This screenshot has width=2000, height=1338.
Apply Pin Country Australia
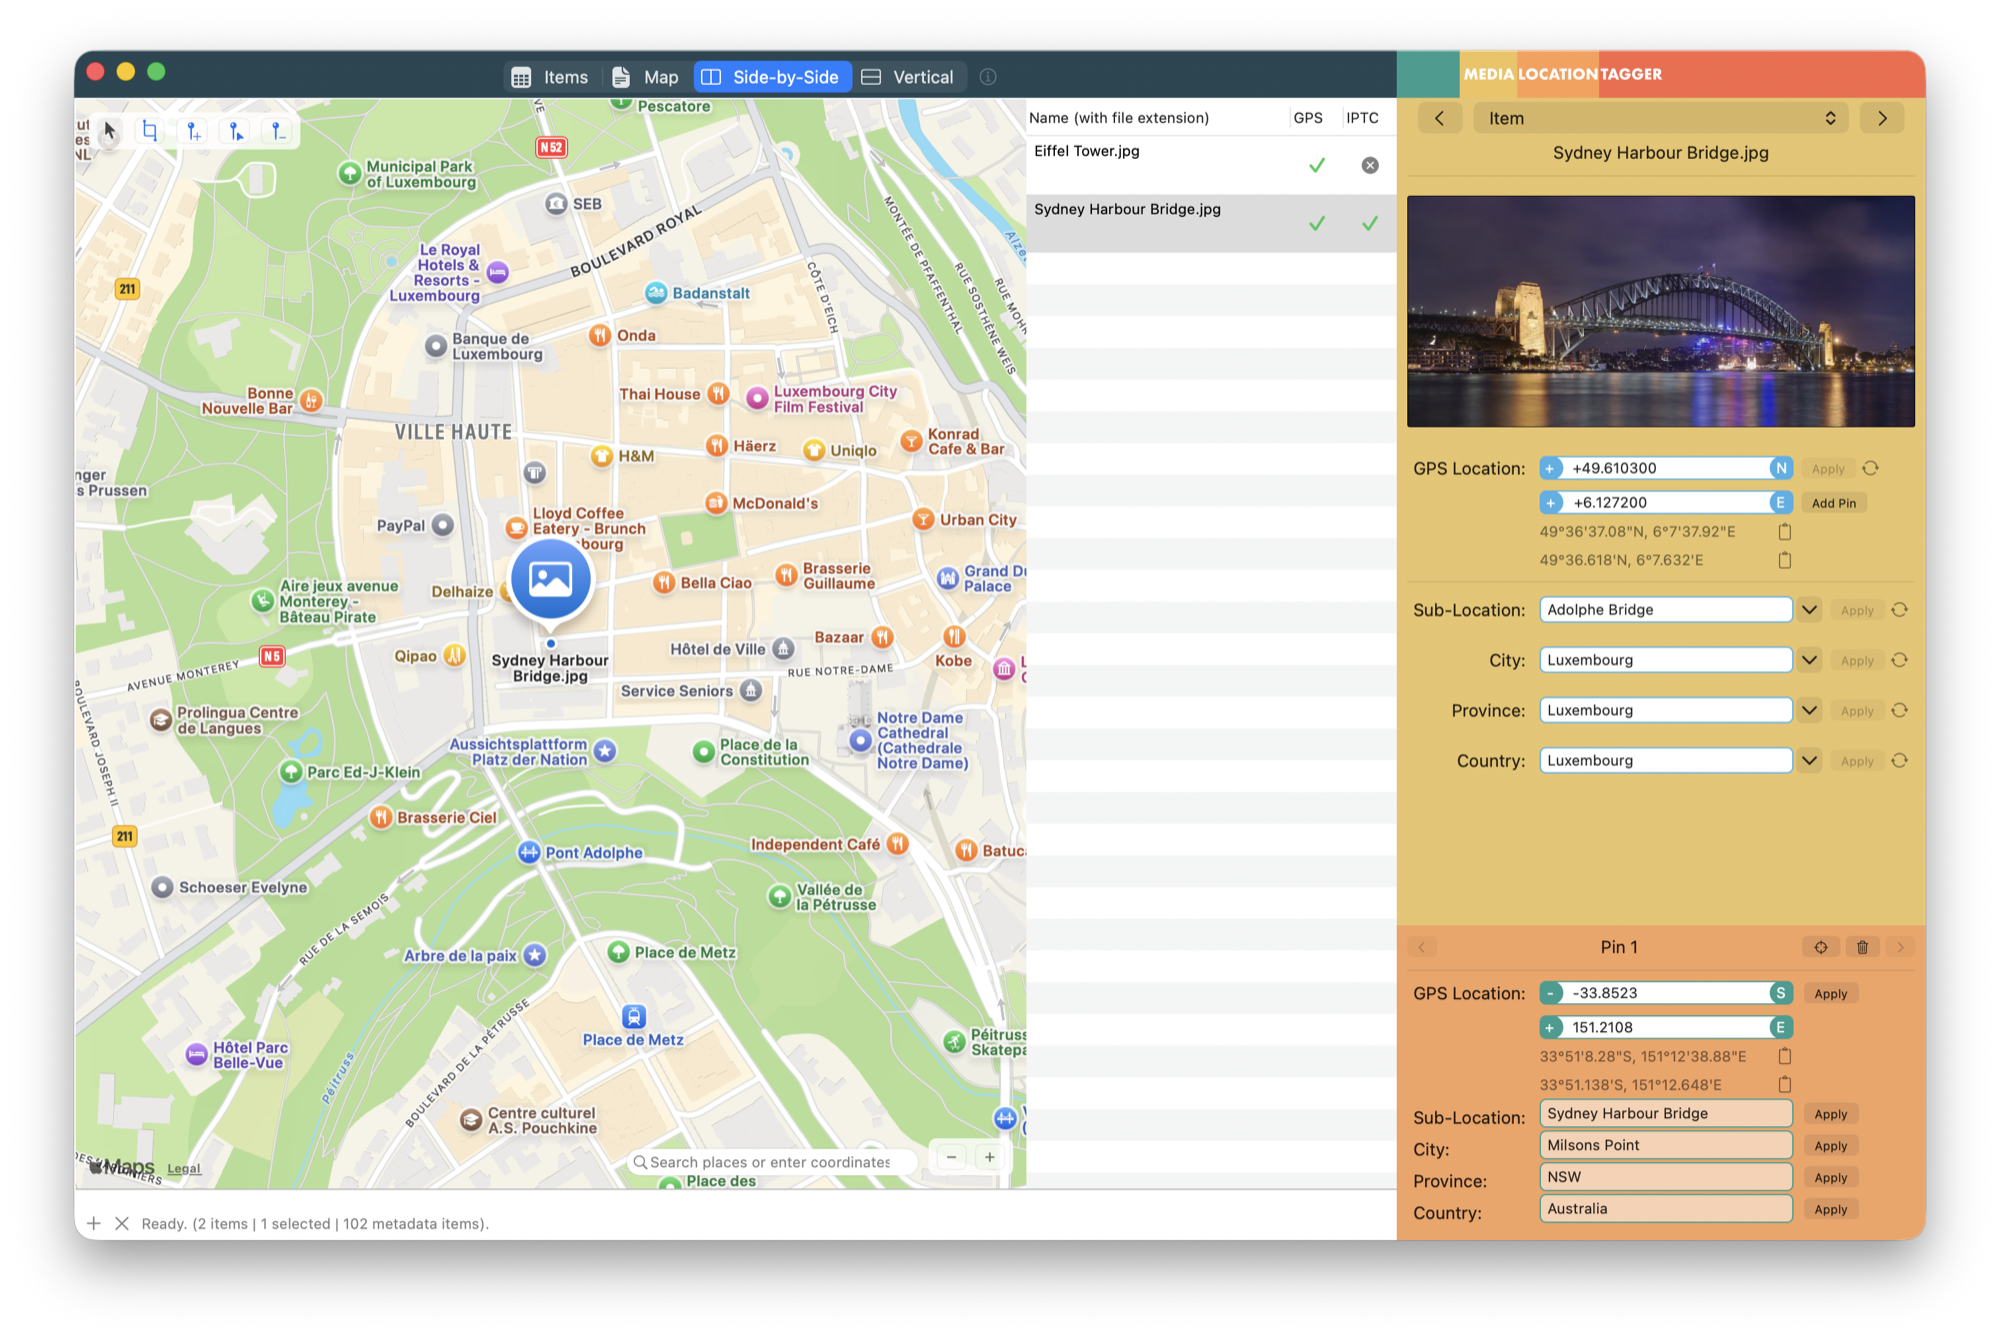1831,1210
